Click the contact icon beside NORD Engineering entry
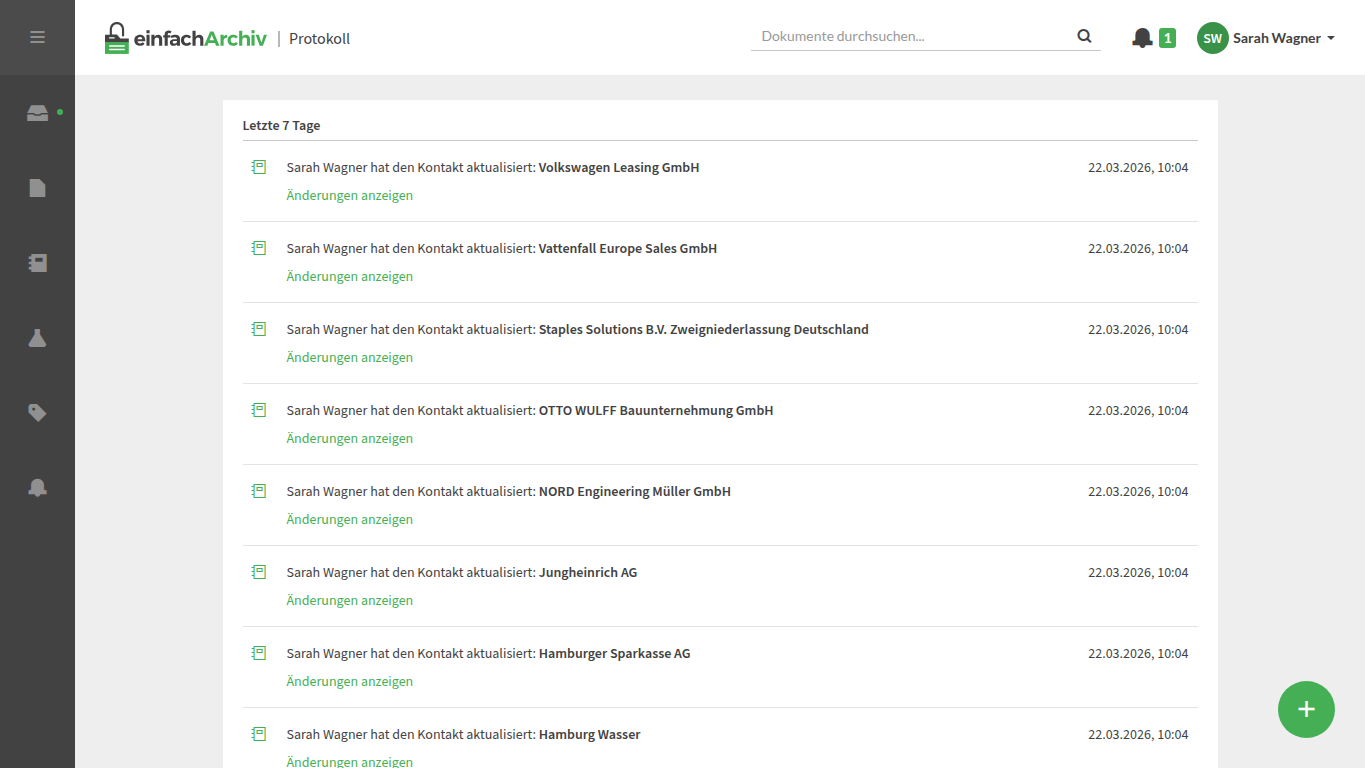This screenshot has width=1365, height=768. [259, 491]
